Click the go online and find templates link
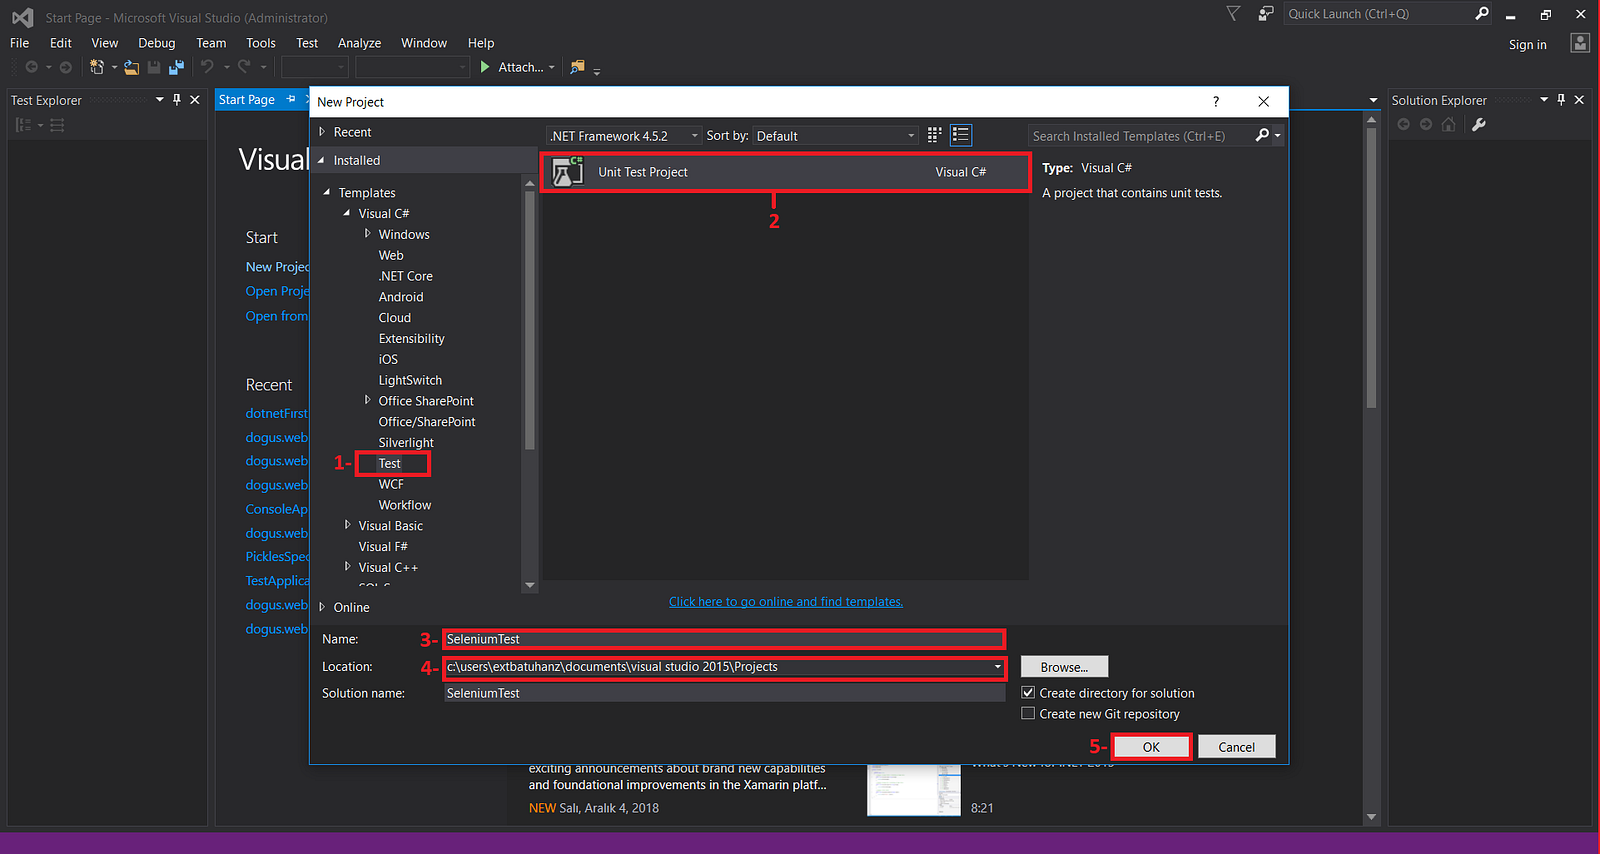The width and height of the screenshot is (1600, 854). [786, 602]
